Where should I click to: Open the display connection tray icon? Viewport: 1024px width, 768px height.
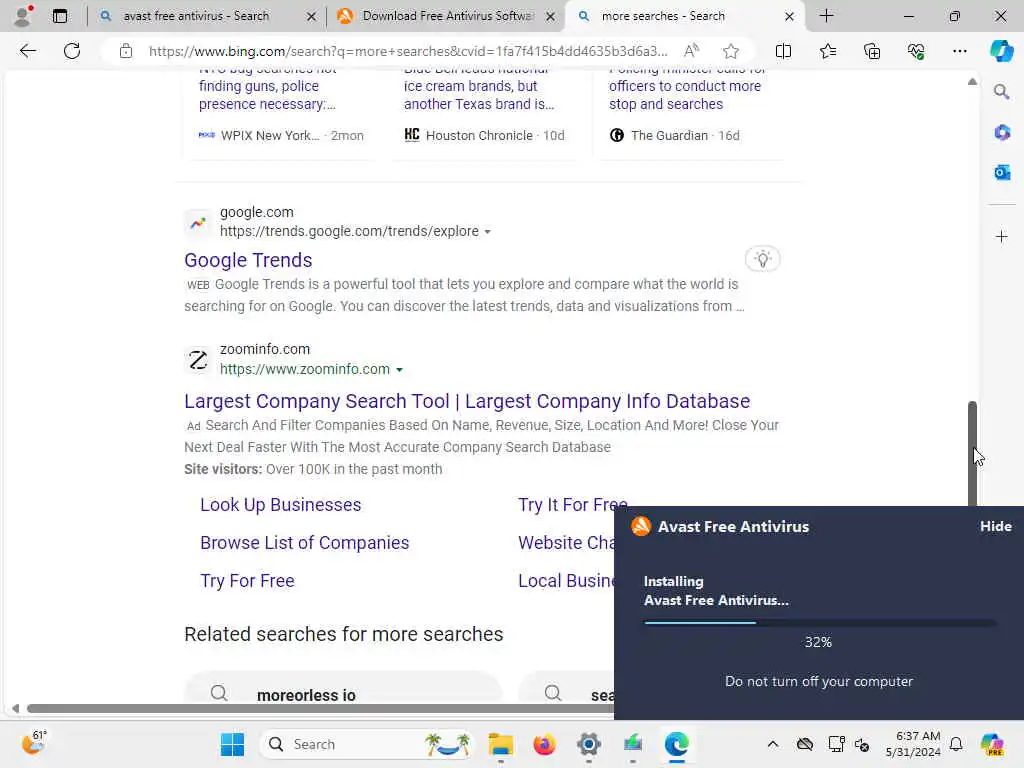click(836, 744)
